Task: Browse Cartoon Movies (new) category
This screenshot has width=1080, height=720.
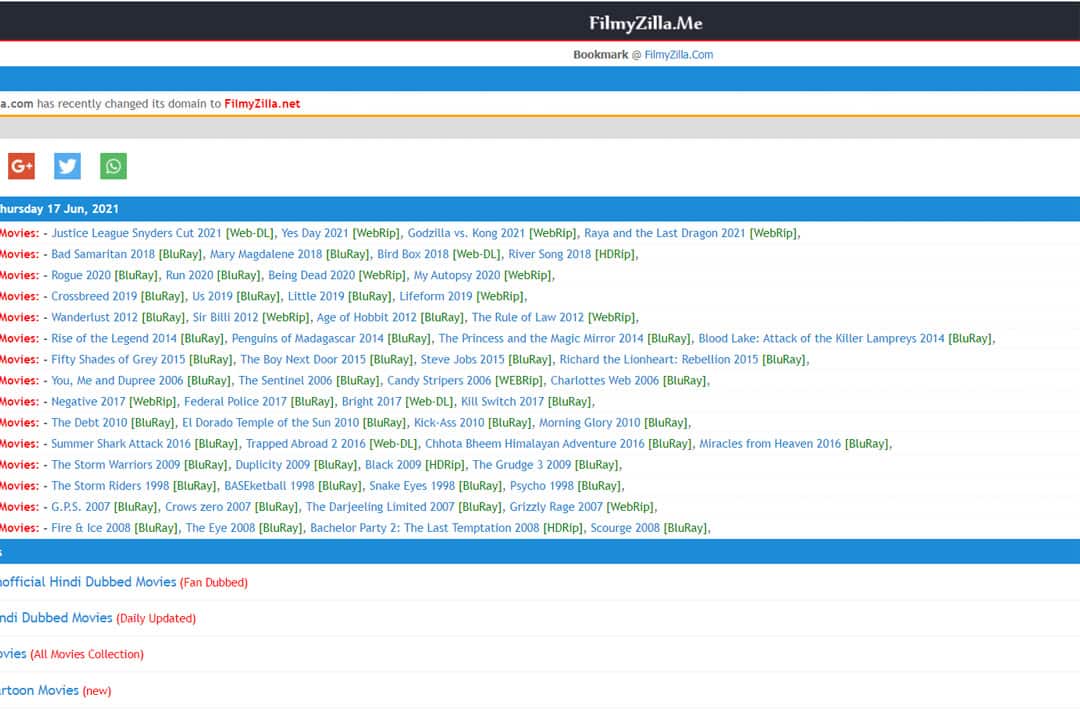Action: [56, 690]
